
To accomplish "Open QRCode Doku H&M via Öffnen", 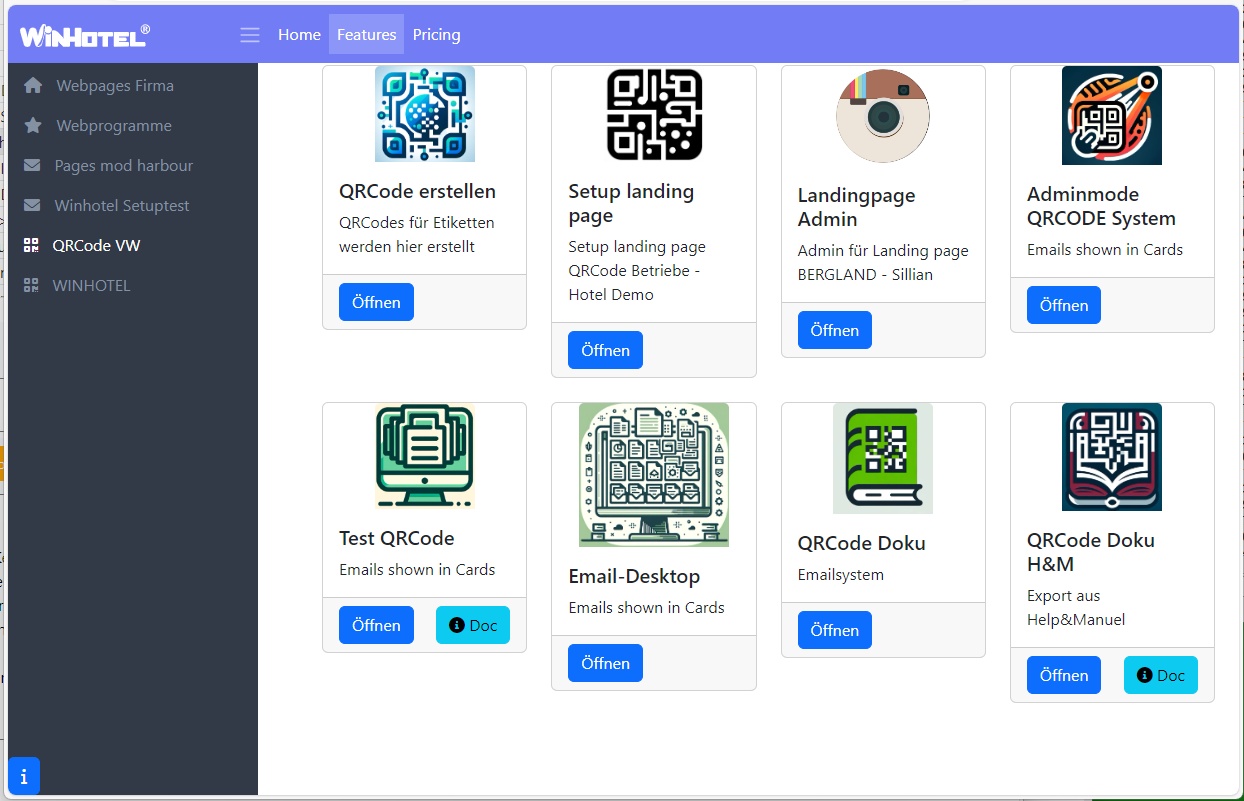I will [x=1064, y=675].
